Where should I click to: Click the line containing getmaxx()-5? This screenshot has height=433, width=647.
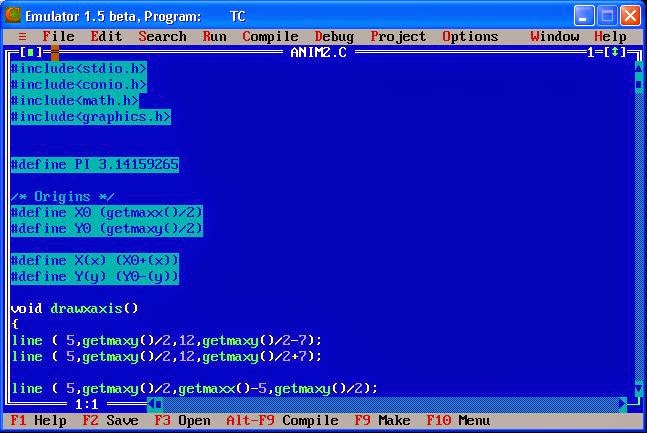point(194,388)
